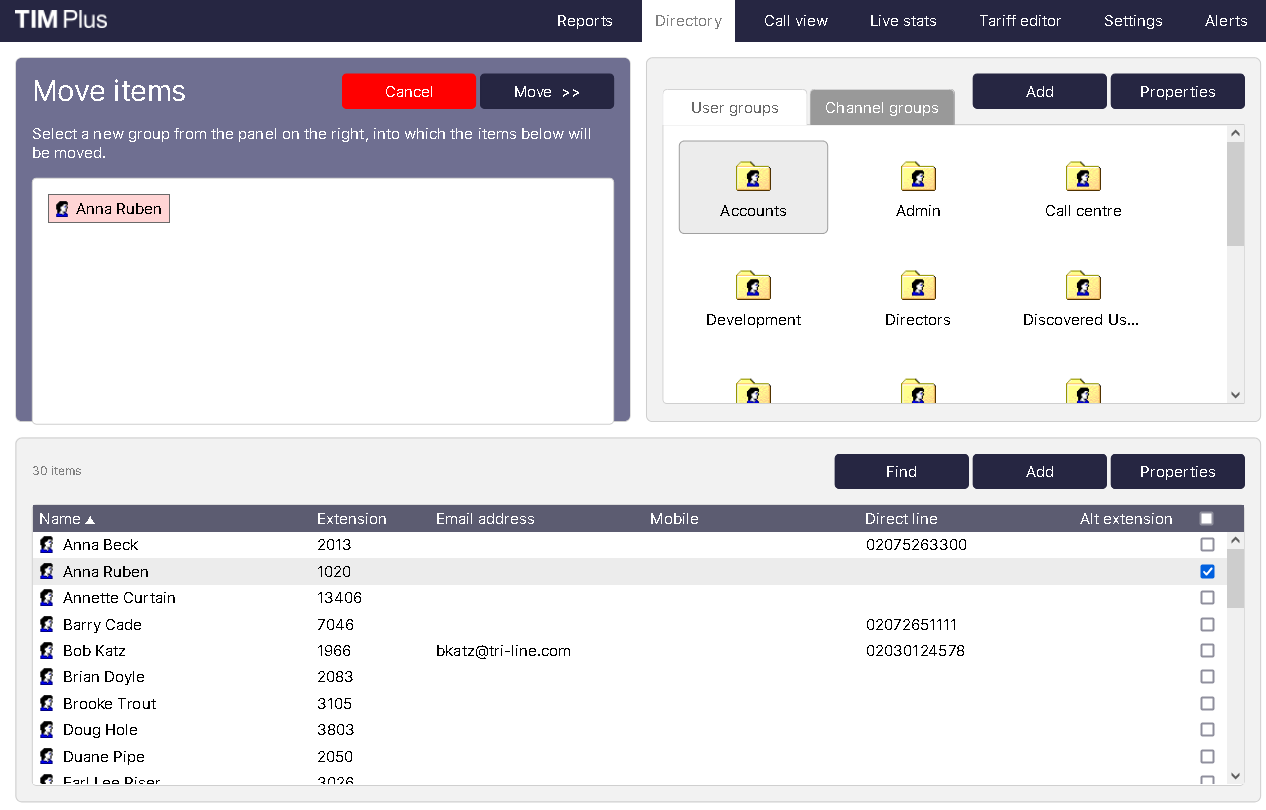Click the user icon beside Bob Katz
The image size is (1266, 810).
(47, 651)
